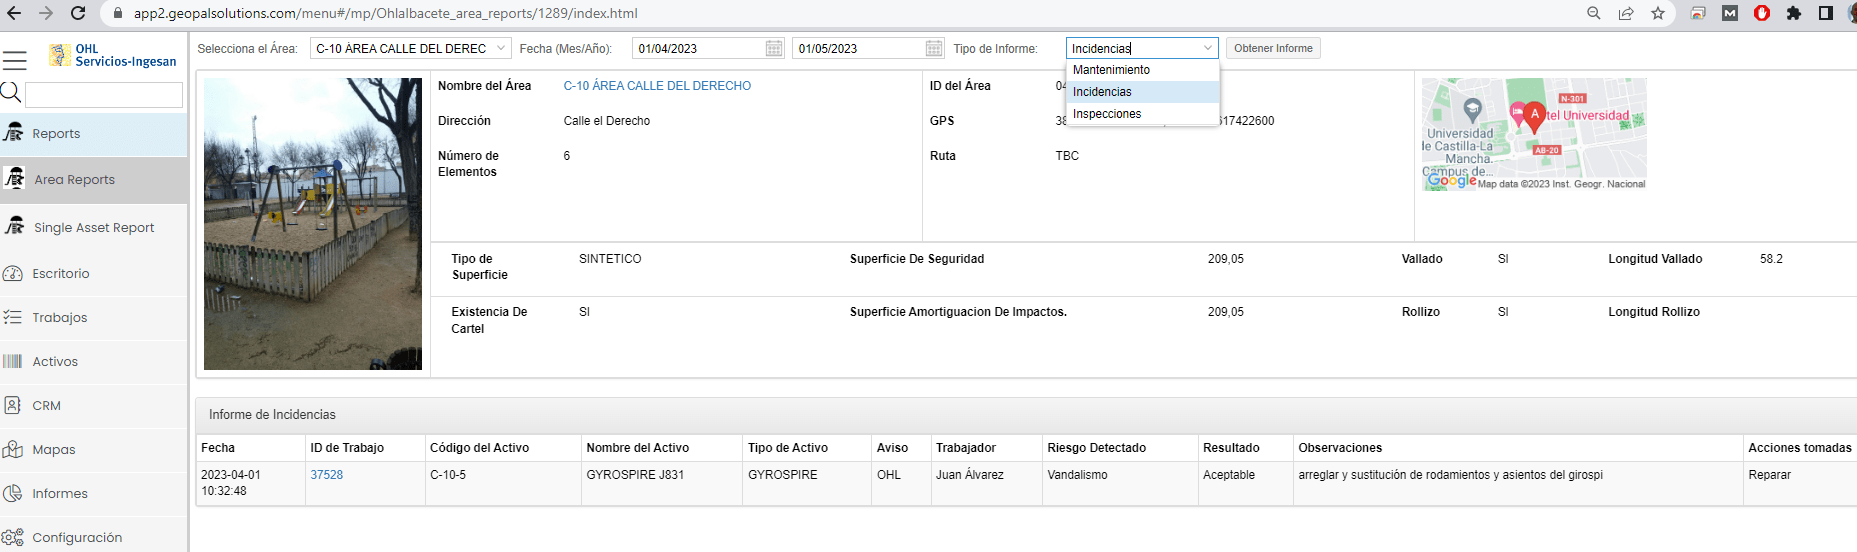1857x552 pixels.
Task: Open Single Asset Report menu item
Action: pyautogui.click(x=94, y=227)
